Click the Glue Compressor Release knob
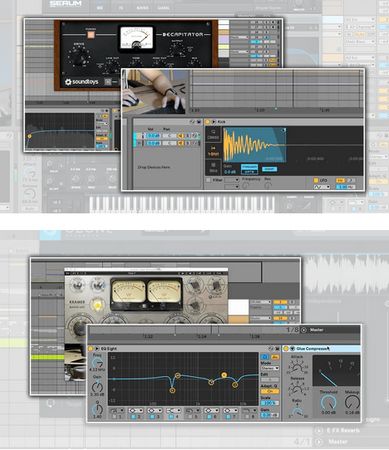This screenshot has width=389, height=450. (x=297, y=389)
